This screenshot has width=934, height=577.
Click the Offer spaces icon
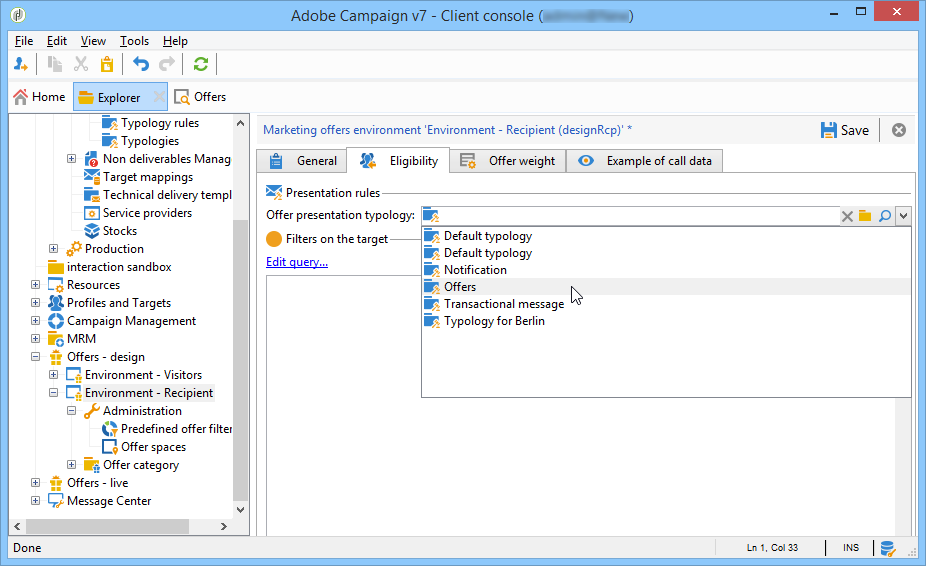110,447
